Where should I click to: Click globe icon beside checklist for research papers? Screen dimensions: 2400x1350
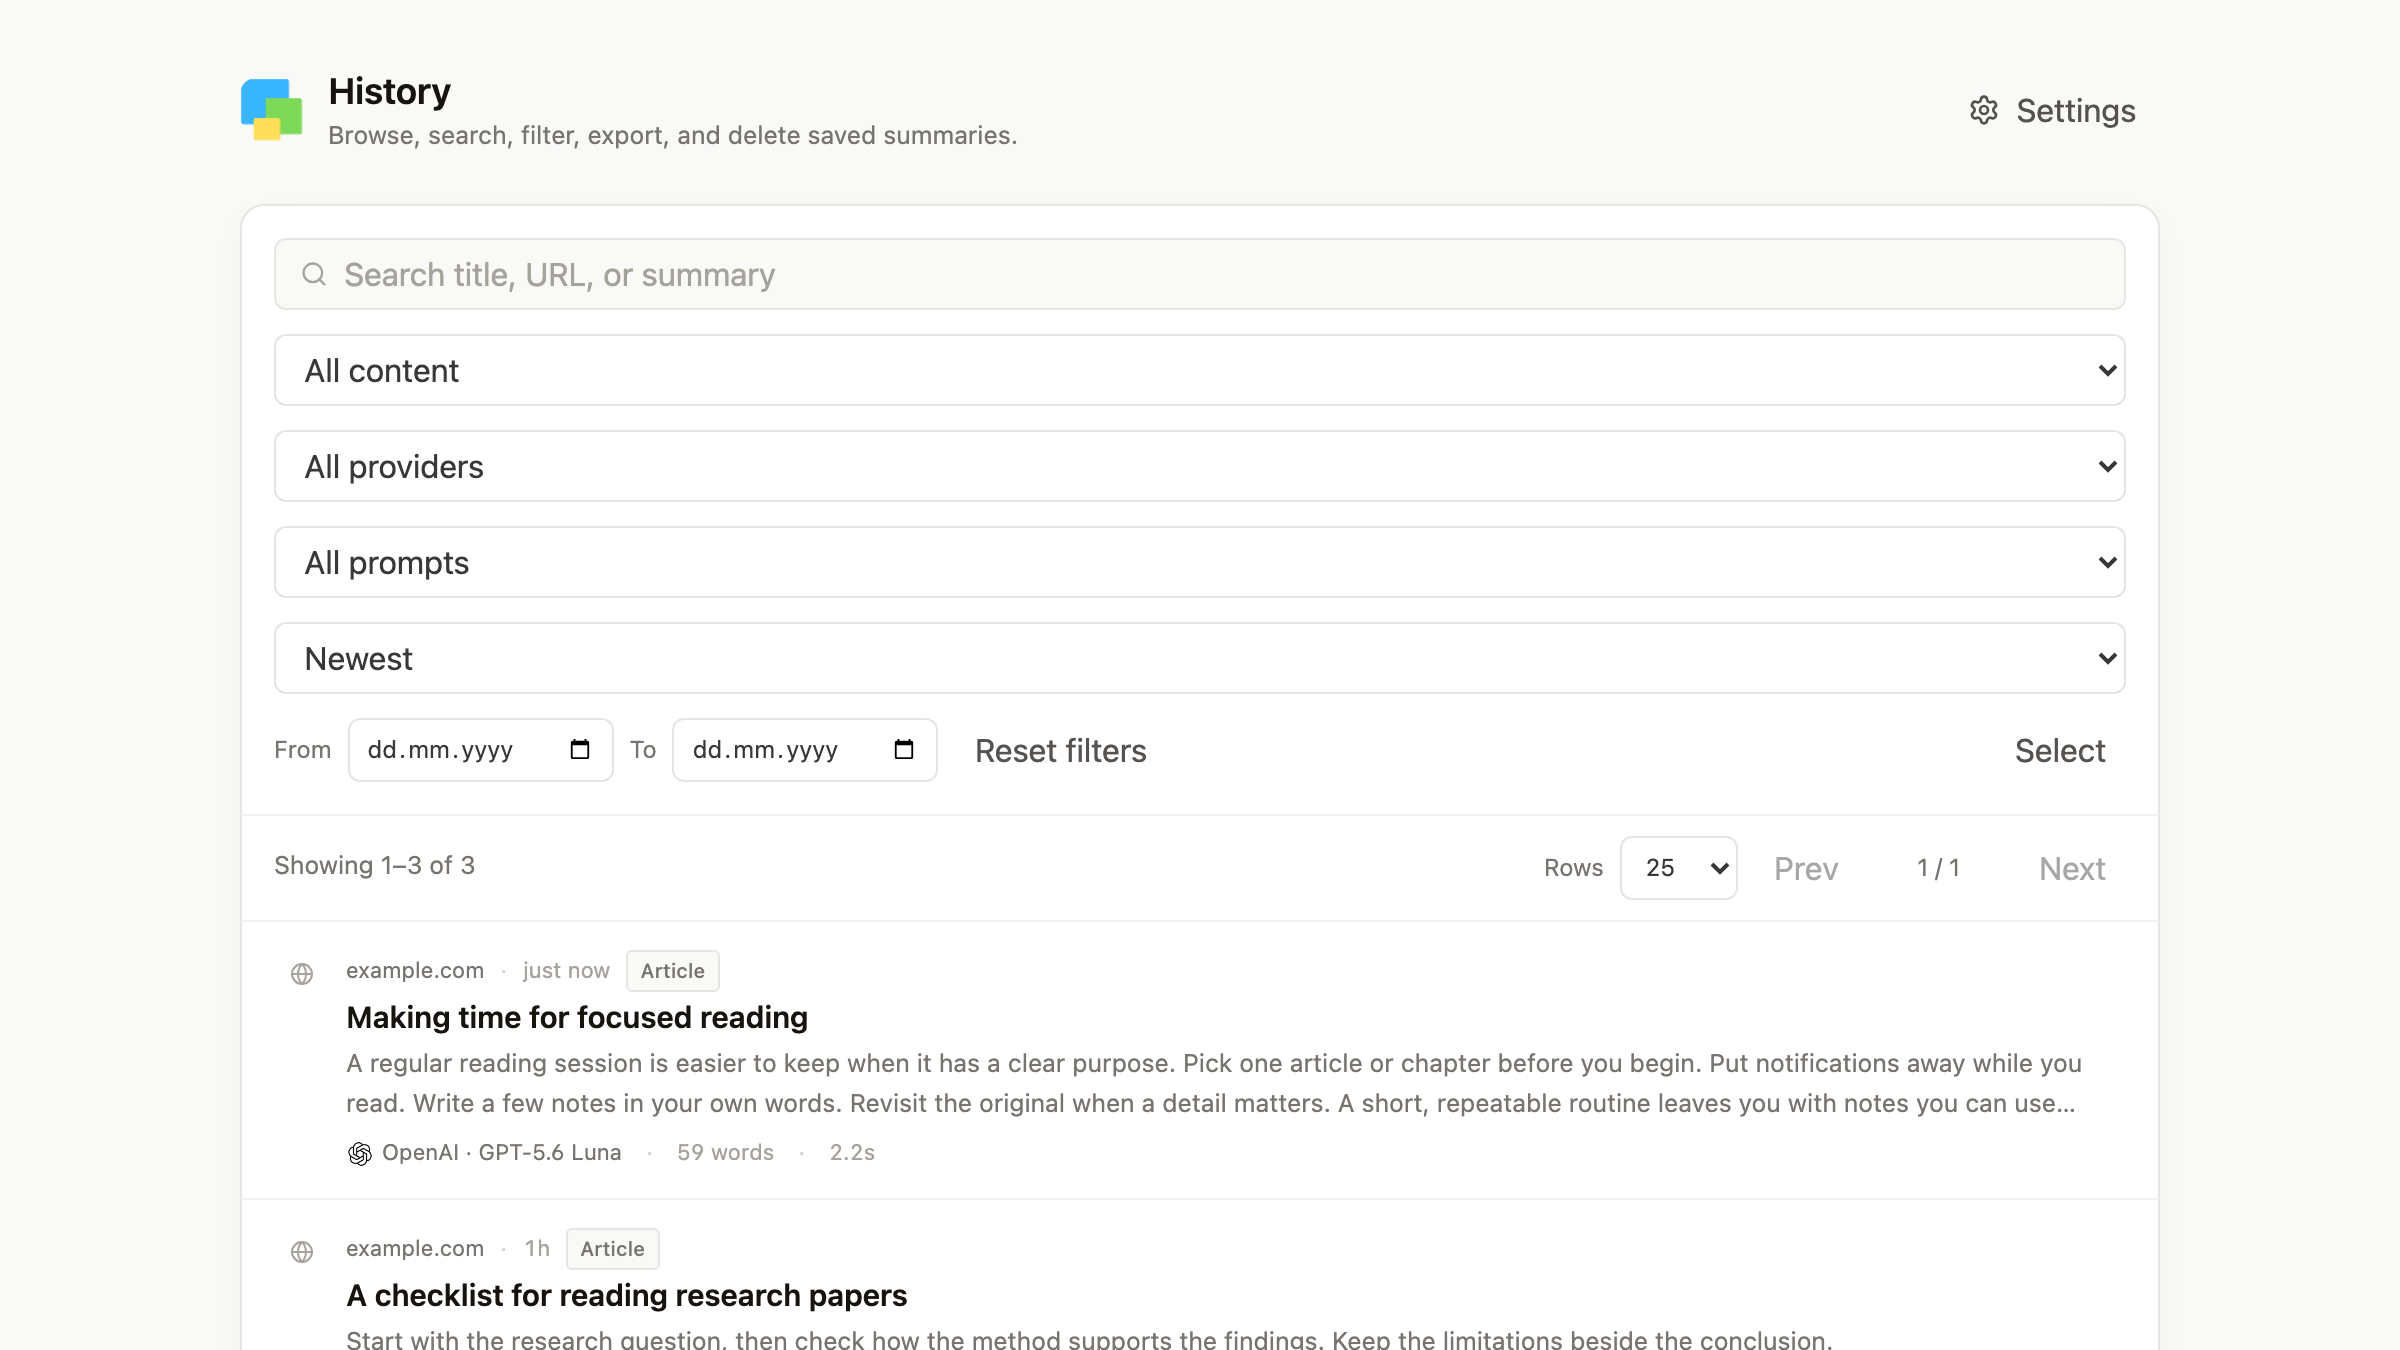click(302, 1252)
